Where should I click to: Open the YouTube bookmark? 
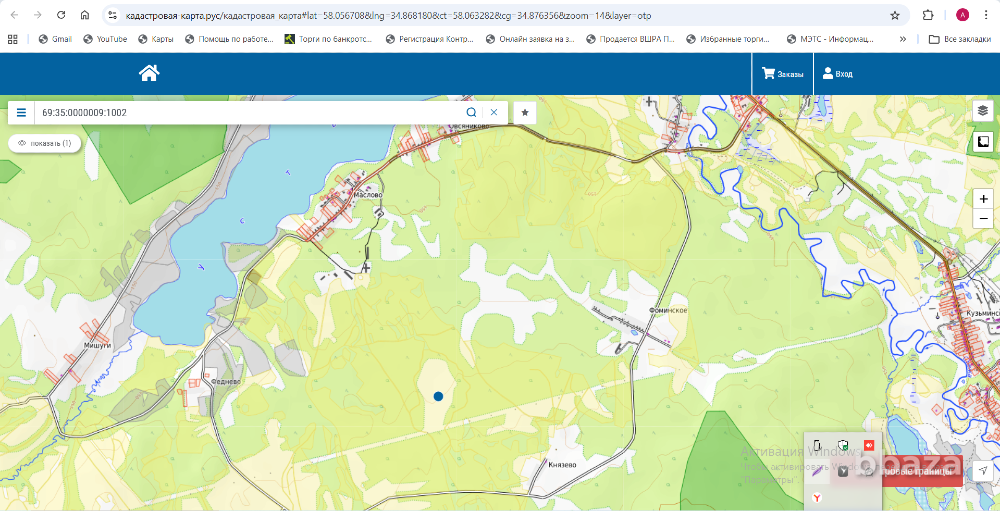tap(105, 39)
